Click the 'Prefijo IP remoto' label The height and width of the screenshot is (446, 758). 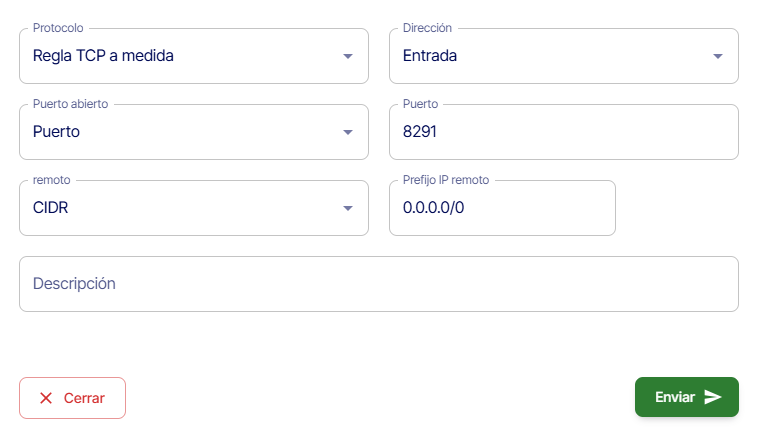point(446,180)
